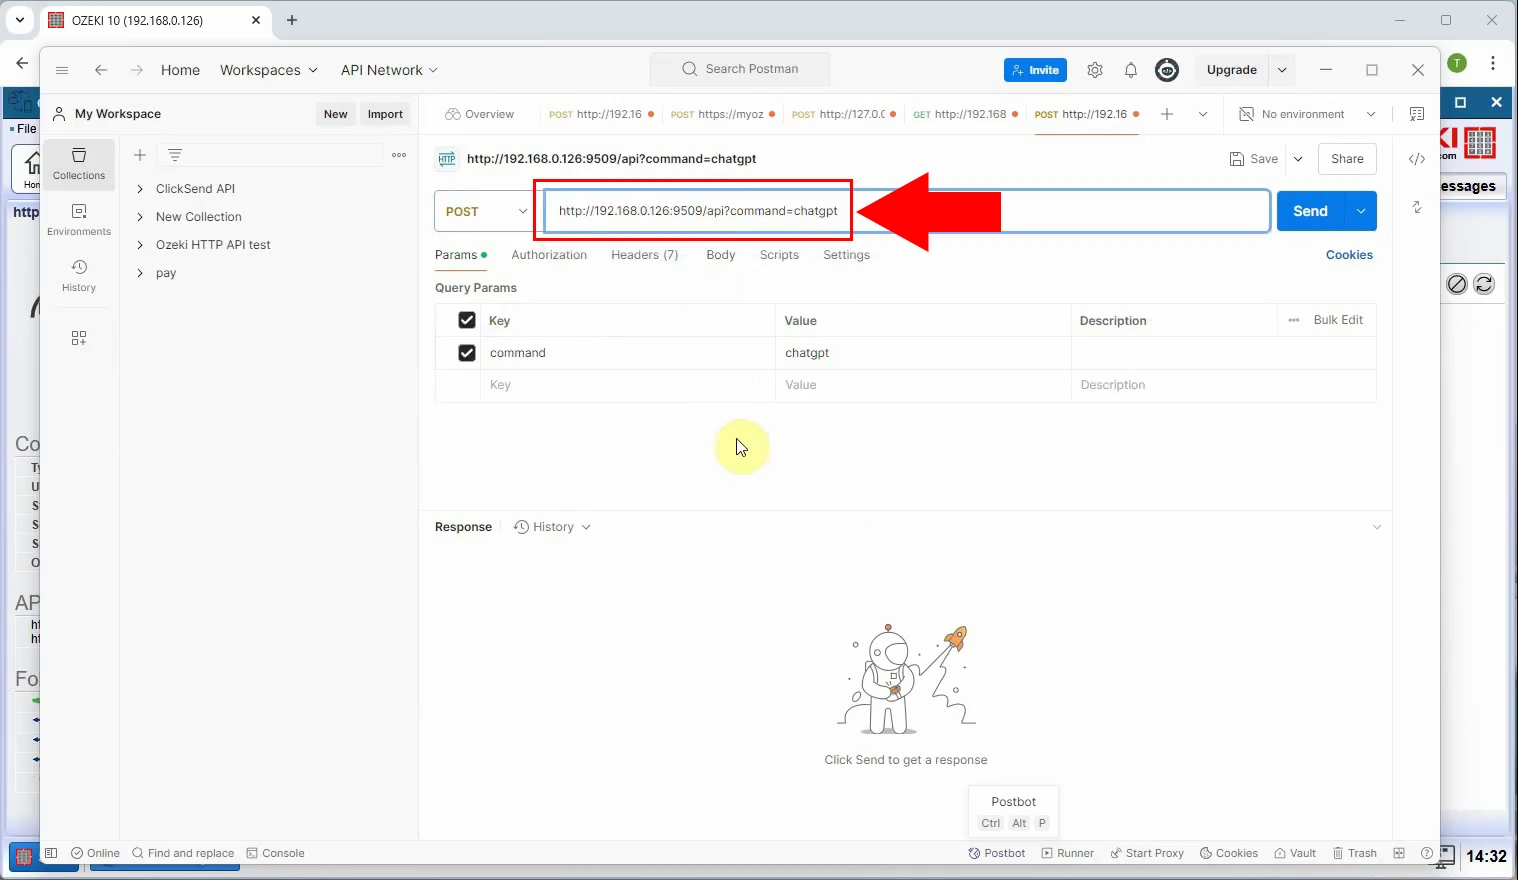Open the configure workspace sidebar grid icon
The width and height of the screenshot is (1518, 880).
coord(79,338)
